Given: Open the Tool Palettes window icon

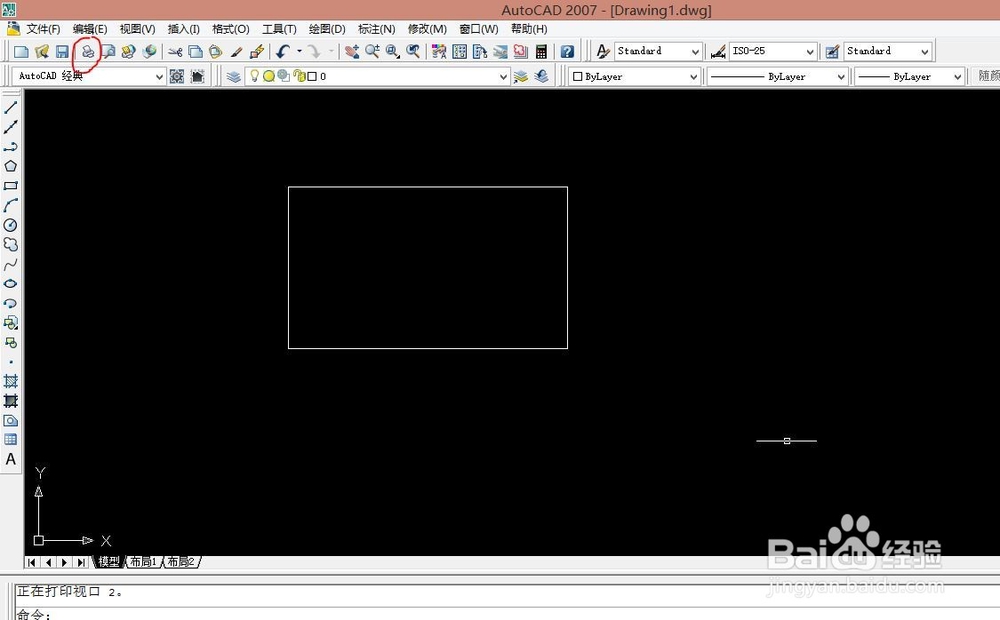Looking at the screenshot, I should (480, 52).
